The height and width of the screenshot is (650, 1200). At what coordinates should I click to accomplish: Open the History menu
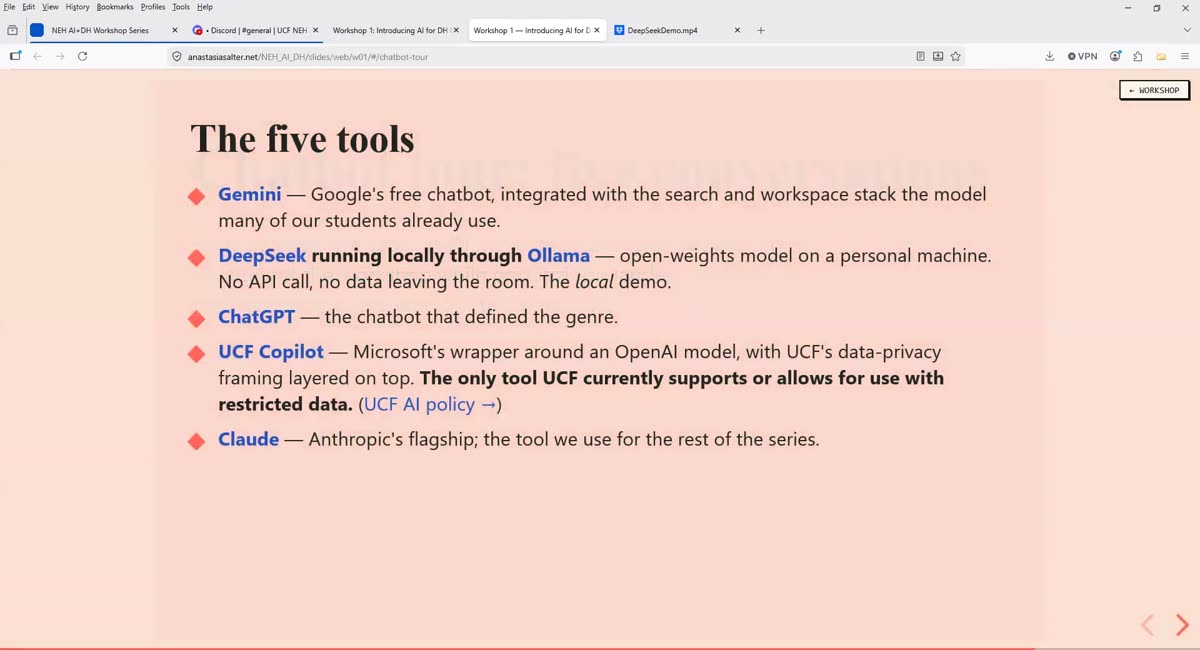click(x=77, y=7)
